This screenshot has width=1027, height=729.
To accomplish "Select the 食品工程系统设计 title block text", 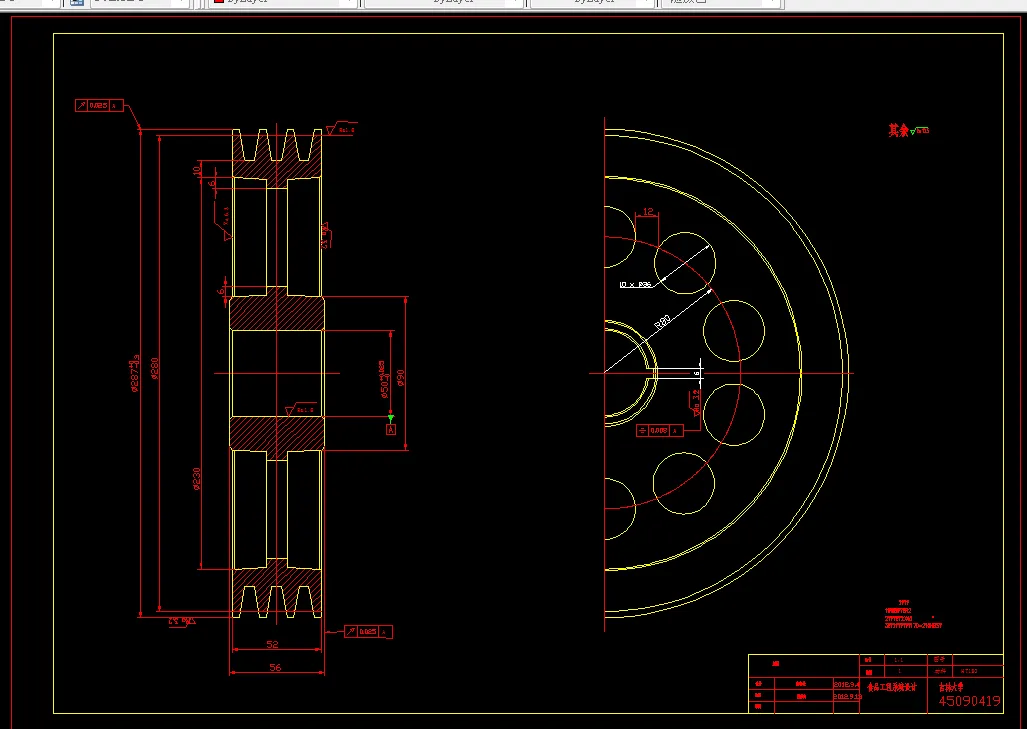I will click(x=891, y=687).
